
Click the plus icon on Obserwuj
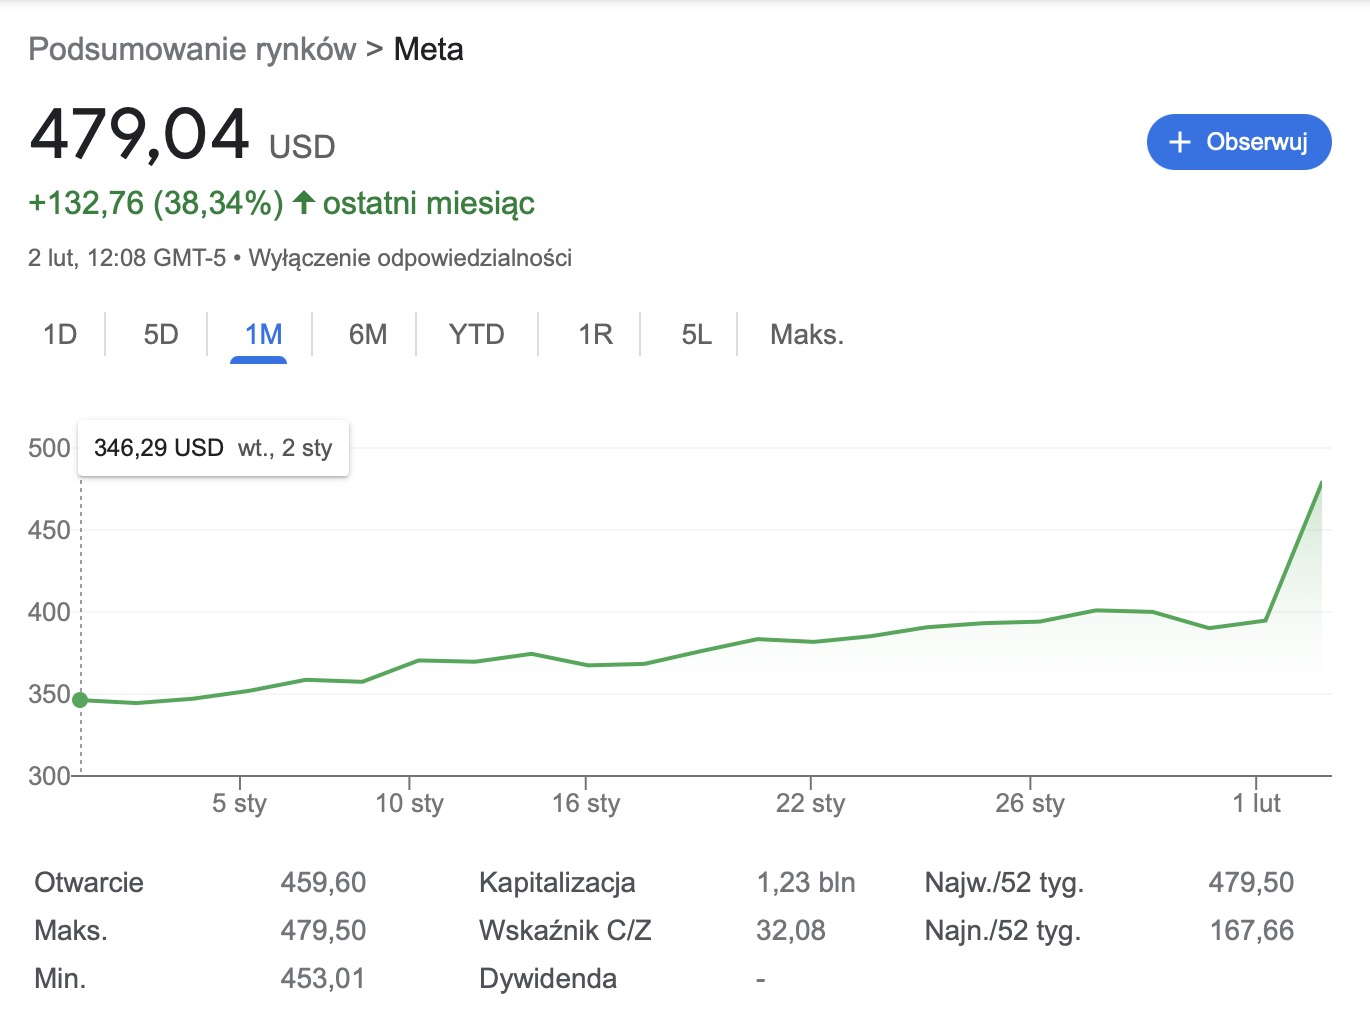pos(1180,142)
